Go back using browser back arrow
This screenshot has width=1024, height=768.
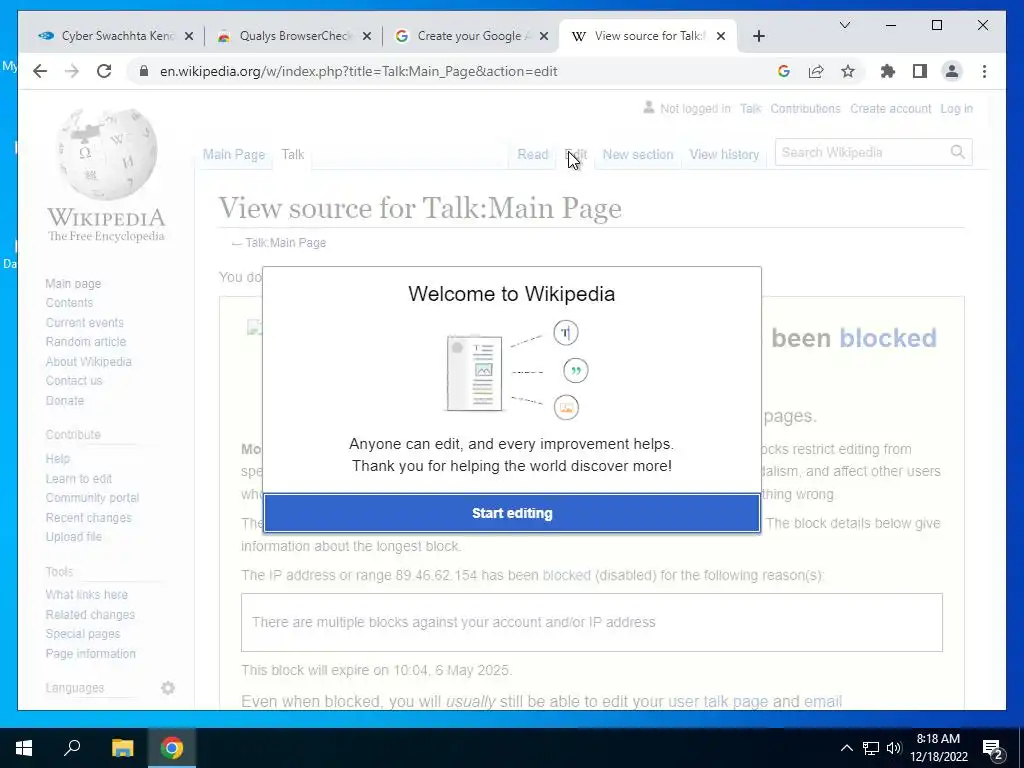tap(40, 71)
